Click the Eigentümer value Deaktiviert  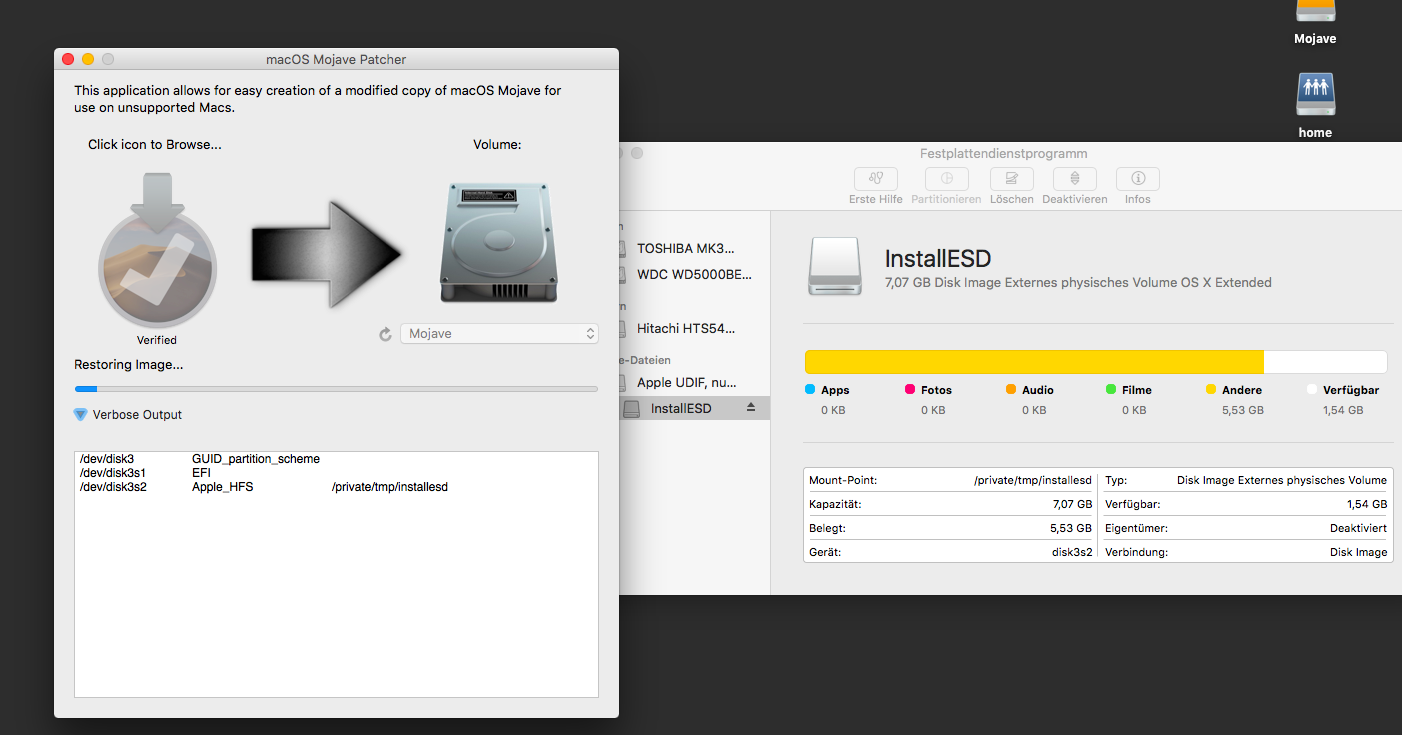pos(1358,528)
